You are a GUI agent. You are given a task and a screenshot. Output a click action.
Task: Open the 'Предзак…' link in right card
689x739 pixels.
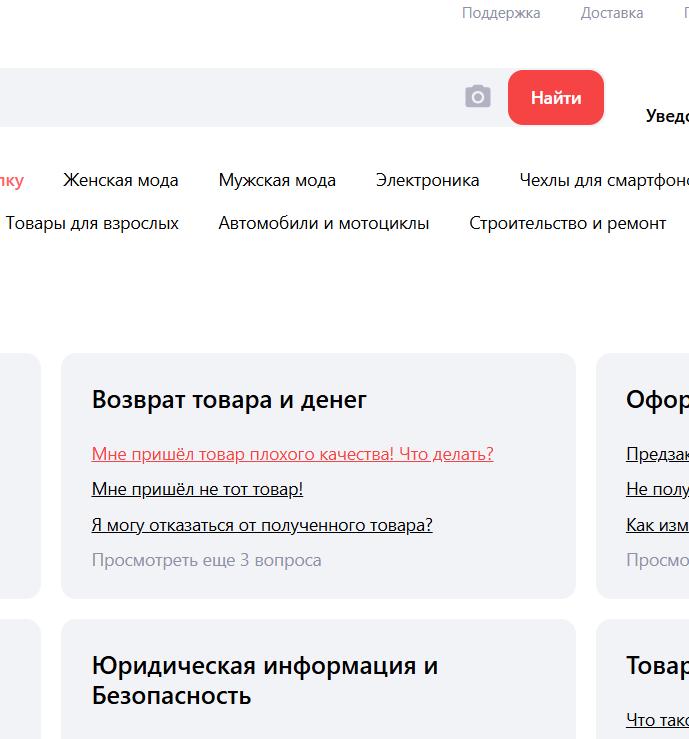[x=657, y=454]
